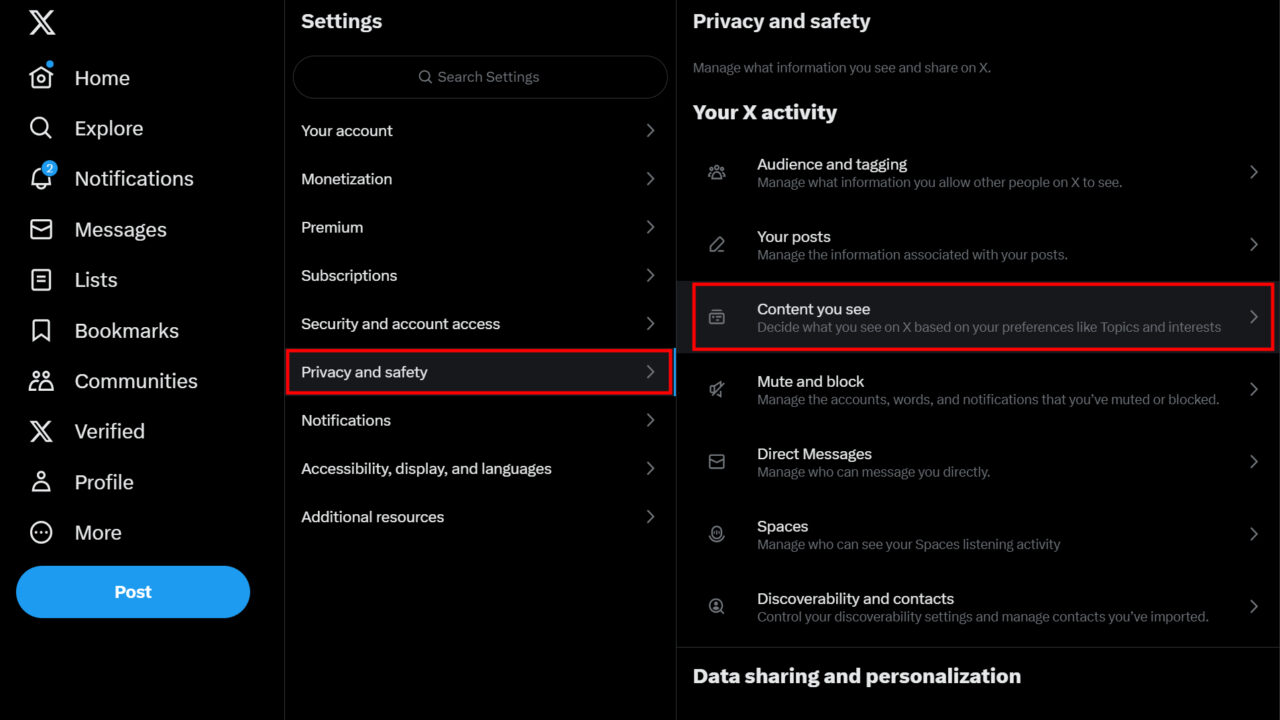1280x720 pixels.
Task: Open Bookmarks icon in sidebar
Action: (41, 331)
